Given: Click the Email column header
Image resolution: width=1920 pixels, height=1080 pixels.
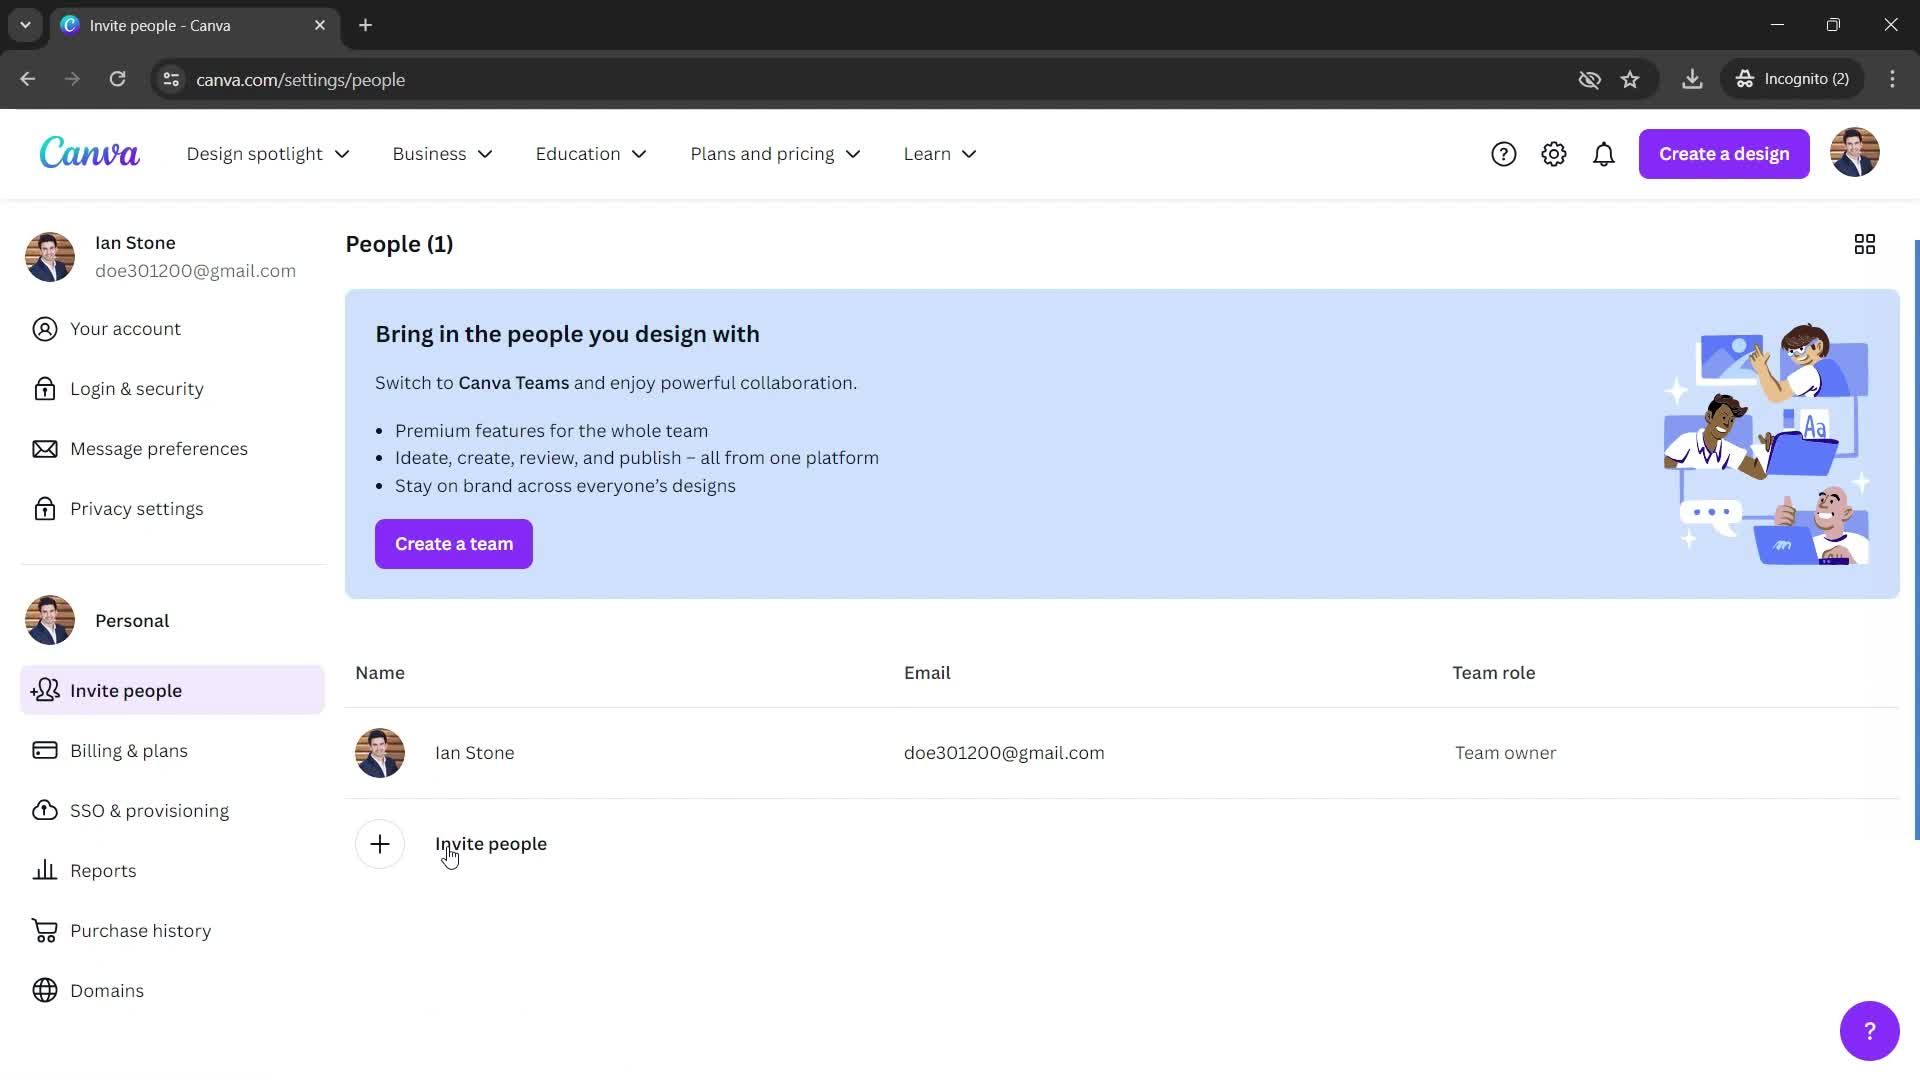Looking at the screenshot, I should [x=927, y=673].
